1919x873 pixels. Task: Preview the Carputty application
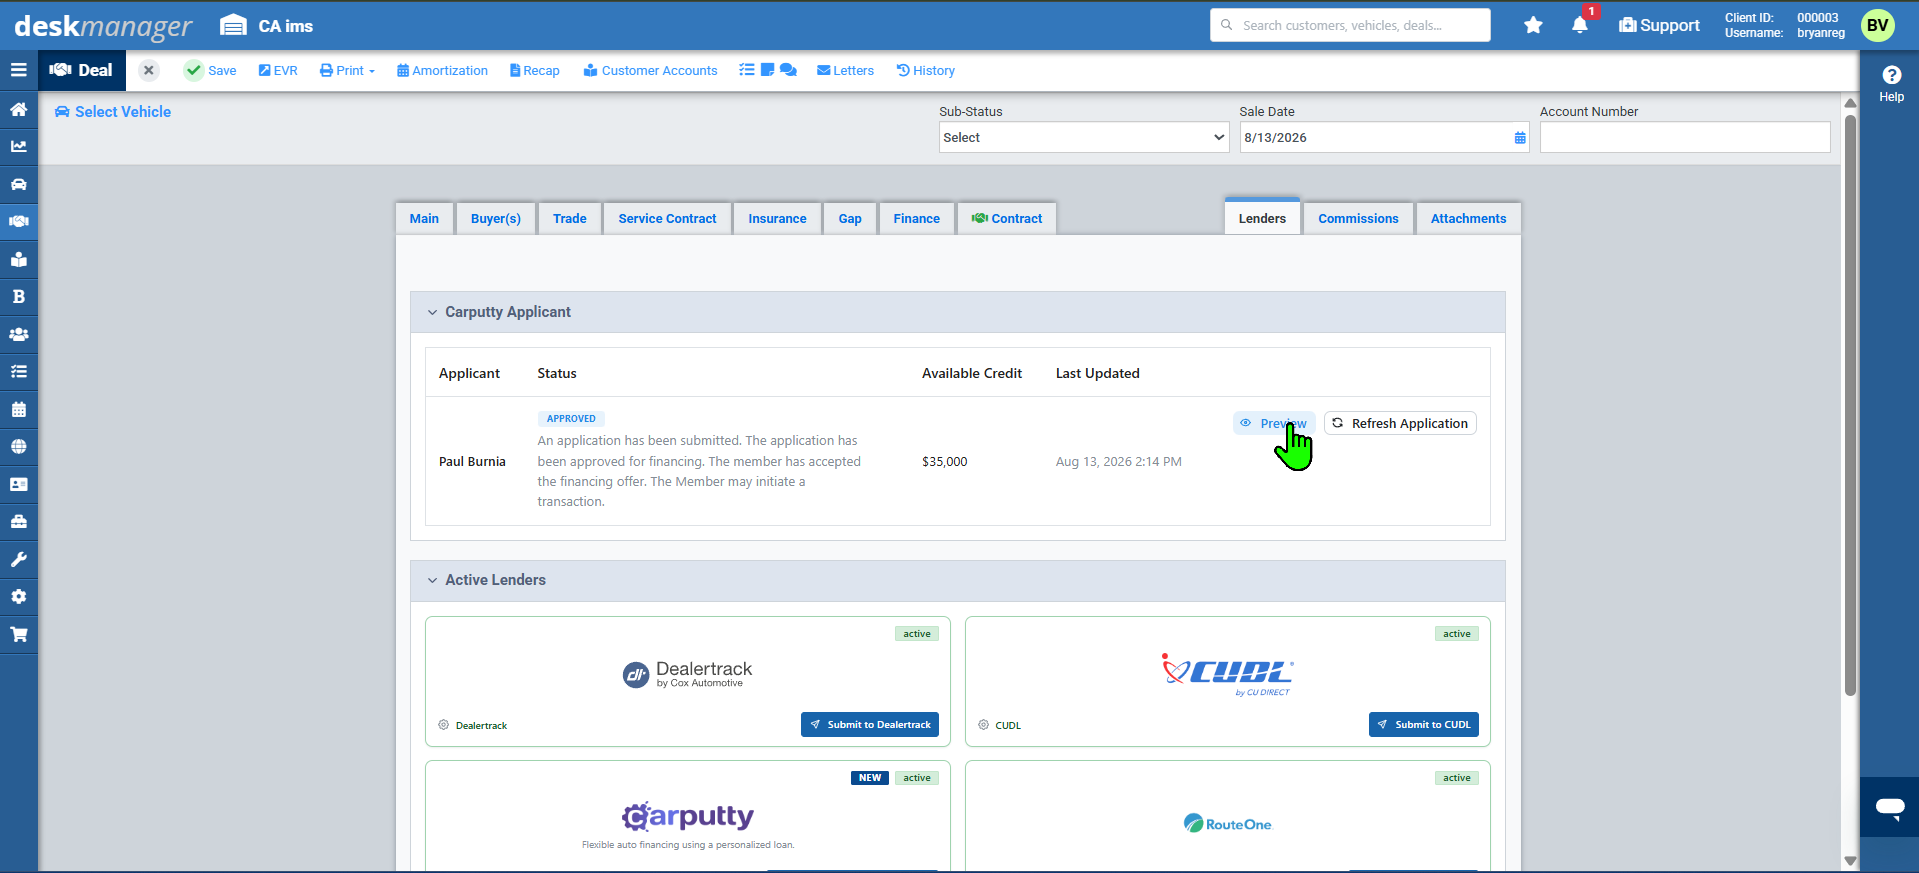1274,423
